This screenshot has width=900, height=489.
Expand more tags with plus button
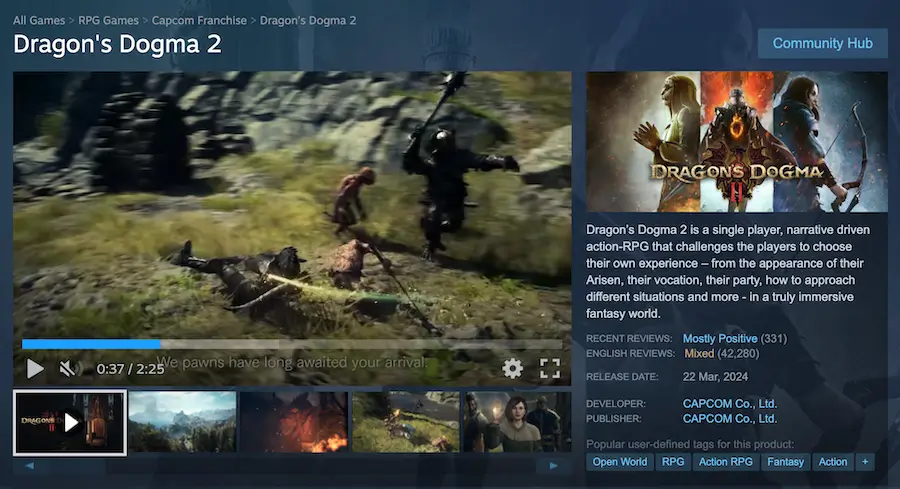(x=865, y=462)
